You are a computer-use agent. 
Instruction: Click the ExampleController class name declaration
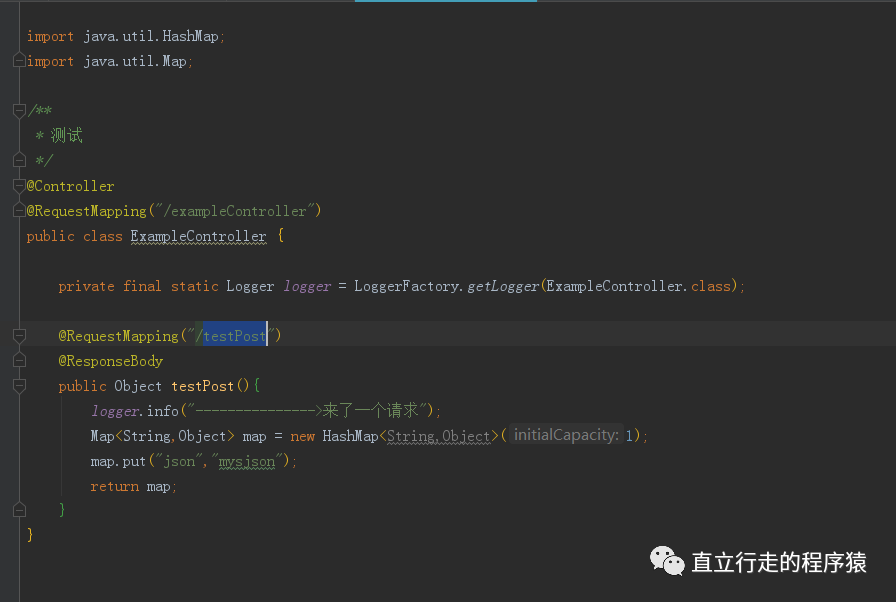click(x=198, y=236)
